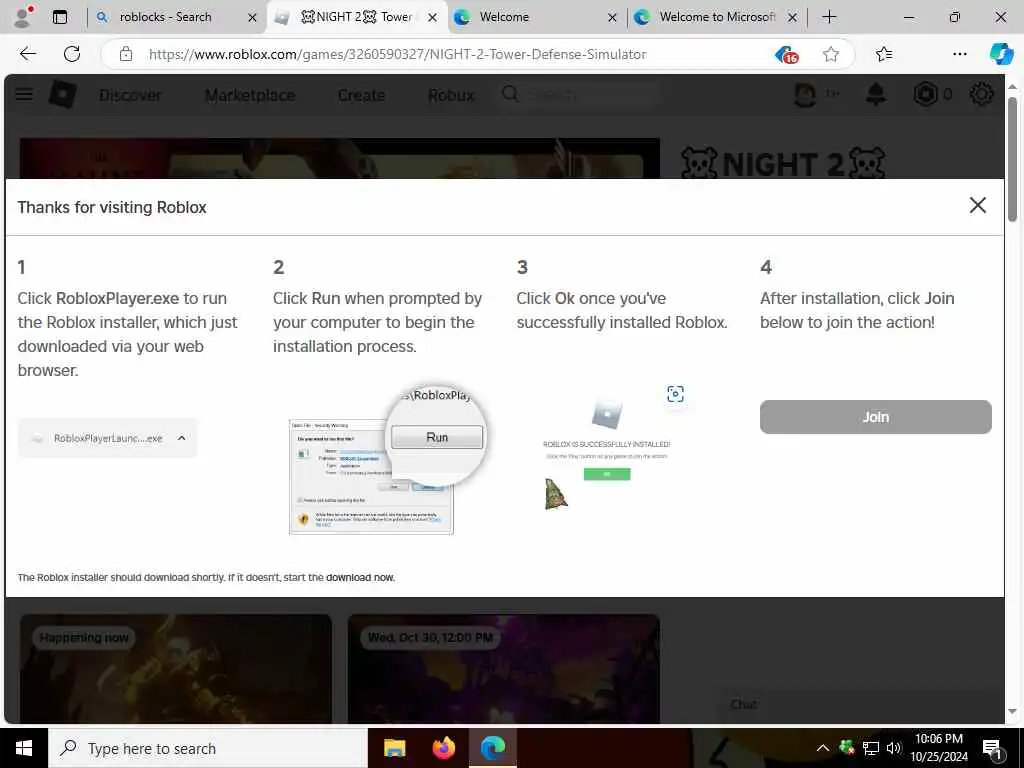Close the roblocks Search tab
This screenshot has height=768, width=1024.
coord(252,18)
